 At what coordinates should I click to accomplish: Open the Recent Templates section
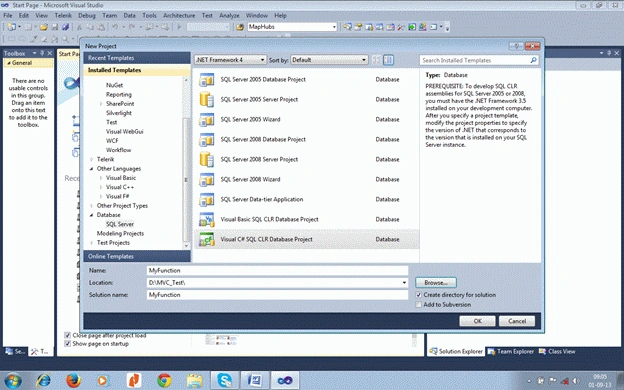coord(137,58)
